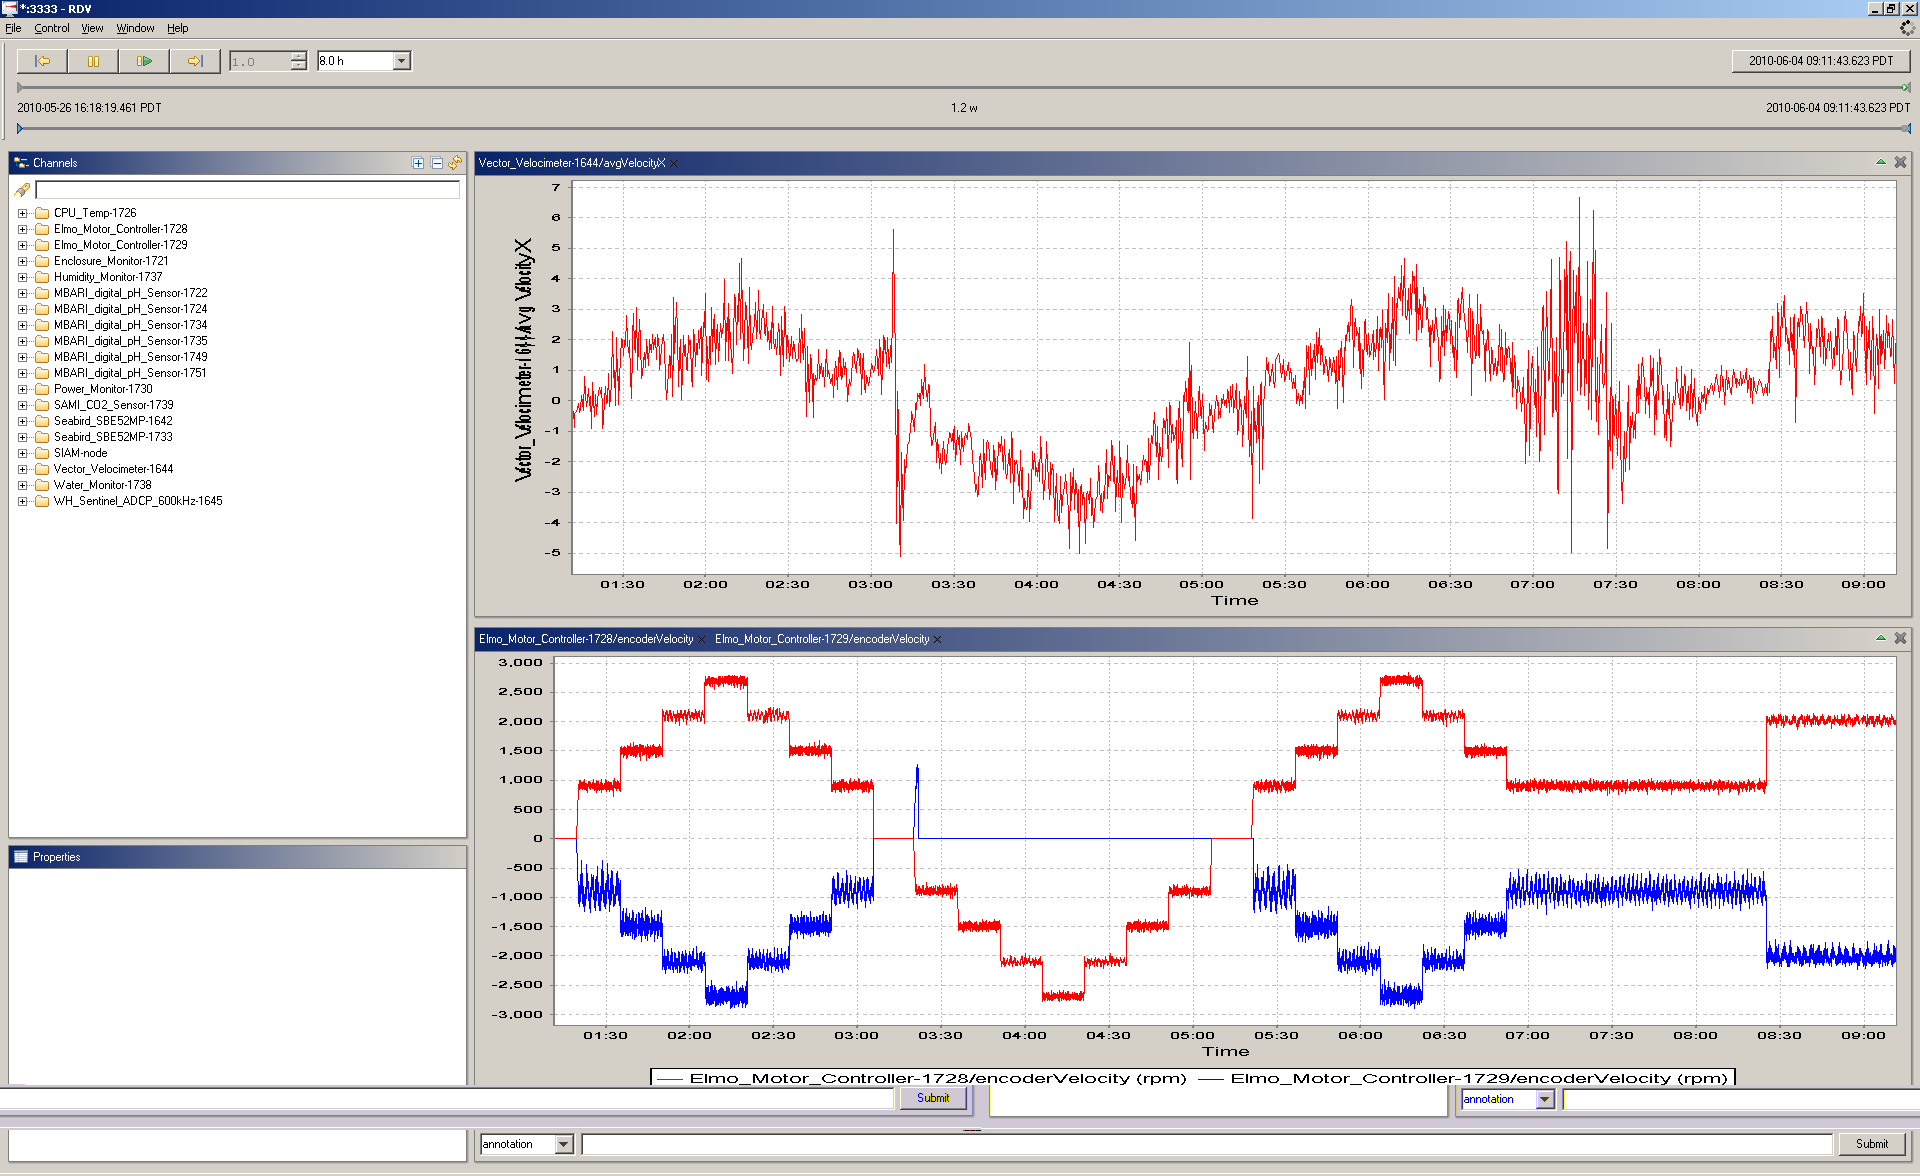Expand the Seabird_SBE52MP-1642 node
Screen dimensions: 1920x1176
click(22, 421)
